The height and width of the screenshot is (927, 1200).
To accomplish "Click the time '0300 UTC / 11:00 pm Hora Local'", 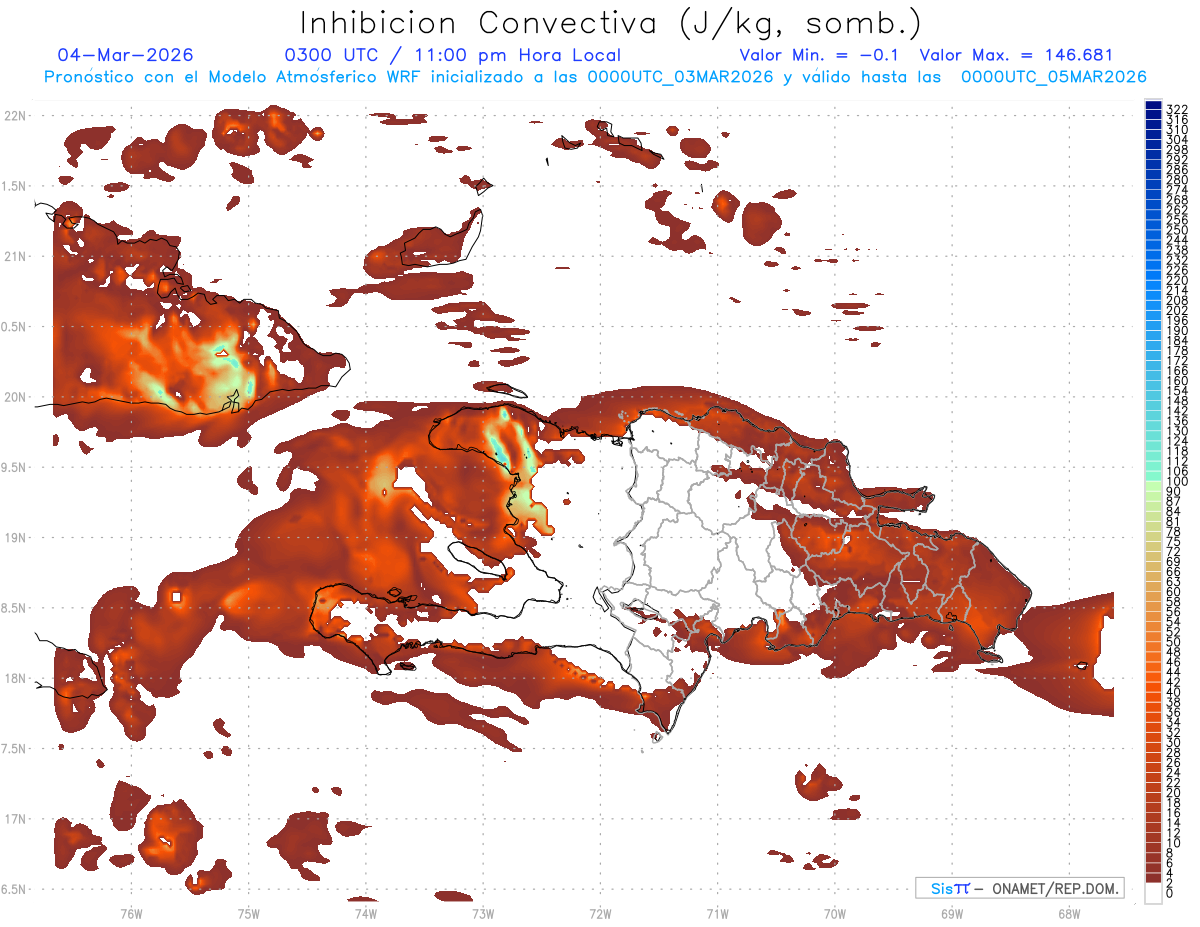I will (453, 55).
